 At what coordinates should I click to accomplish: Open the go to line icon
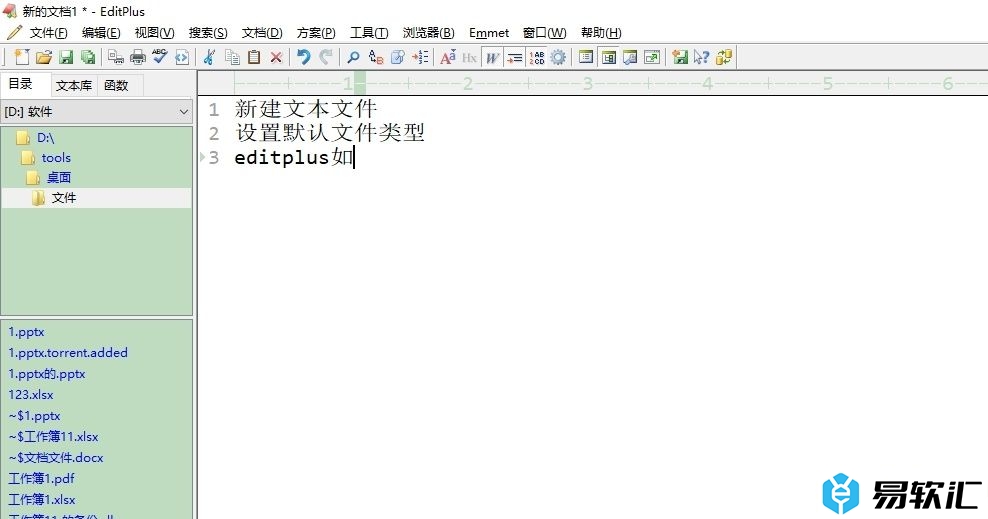click(x=420, y=57)
